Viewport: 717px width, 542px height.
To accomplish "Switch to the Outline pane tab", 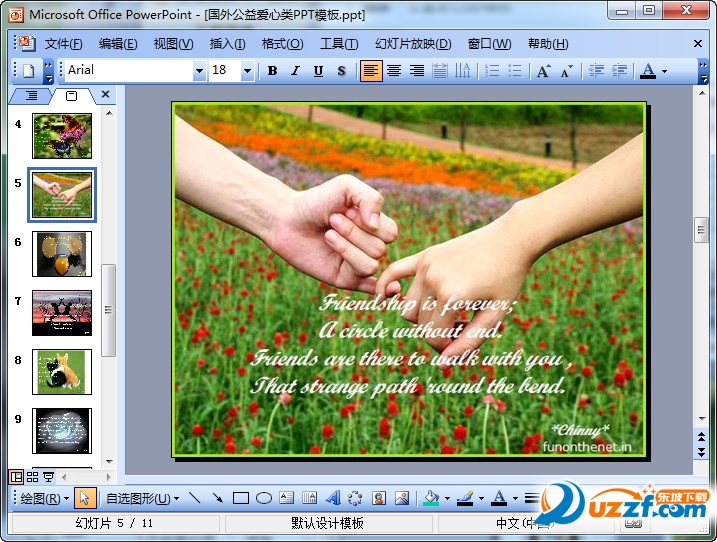I will pyautogui.click(x=32, y=96).
